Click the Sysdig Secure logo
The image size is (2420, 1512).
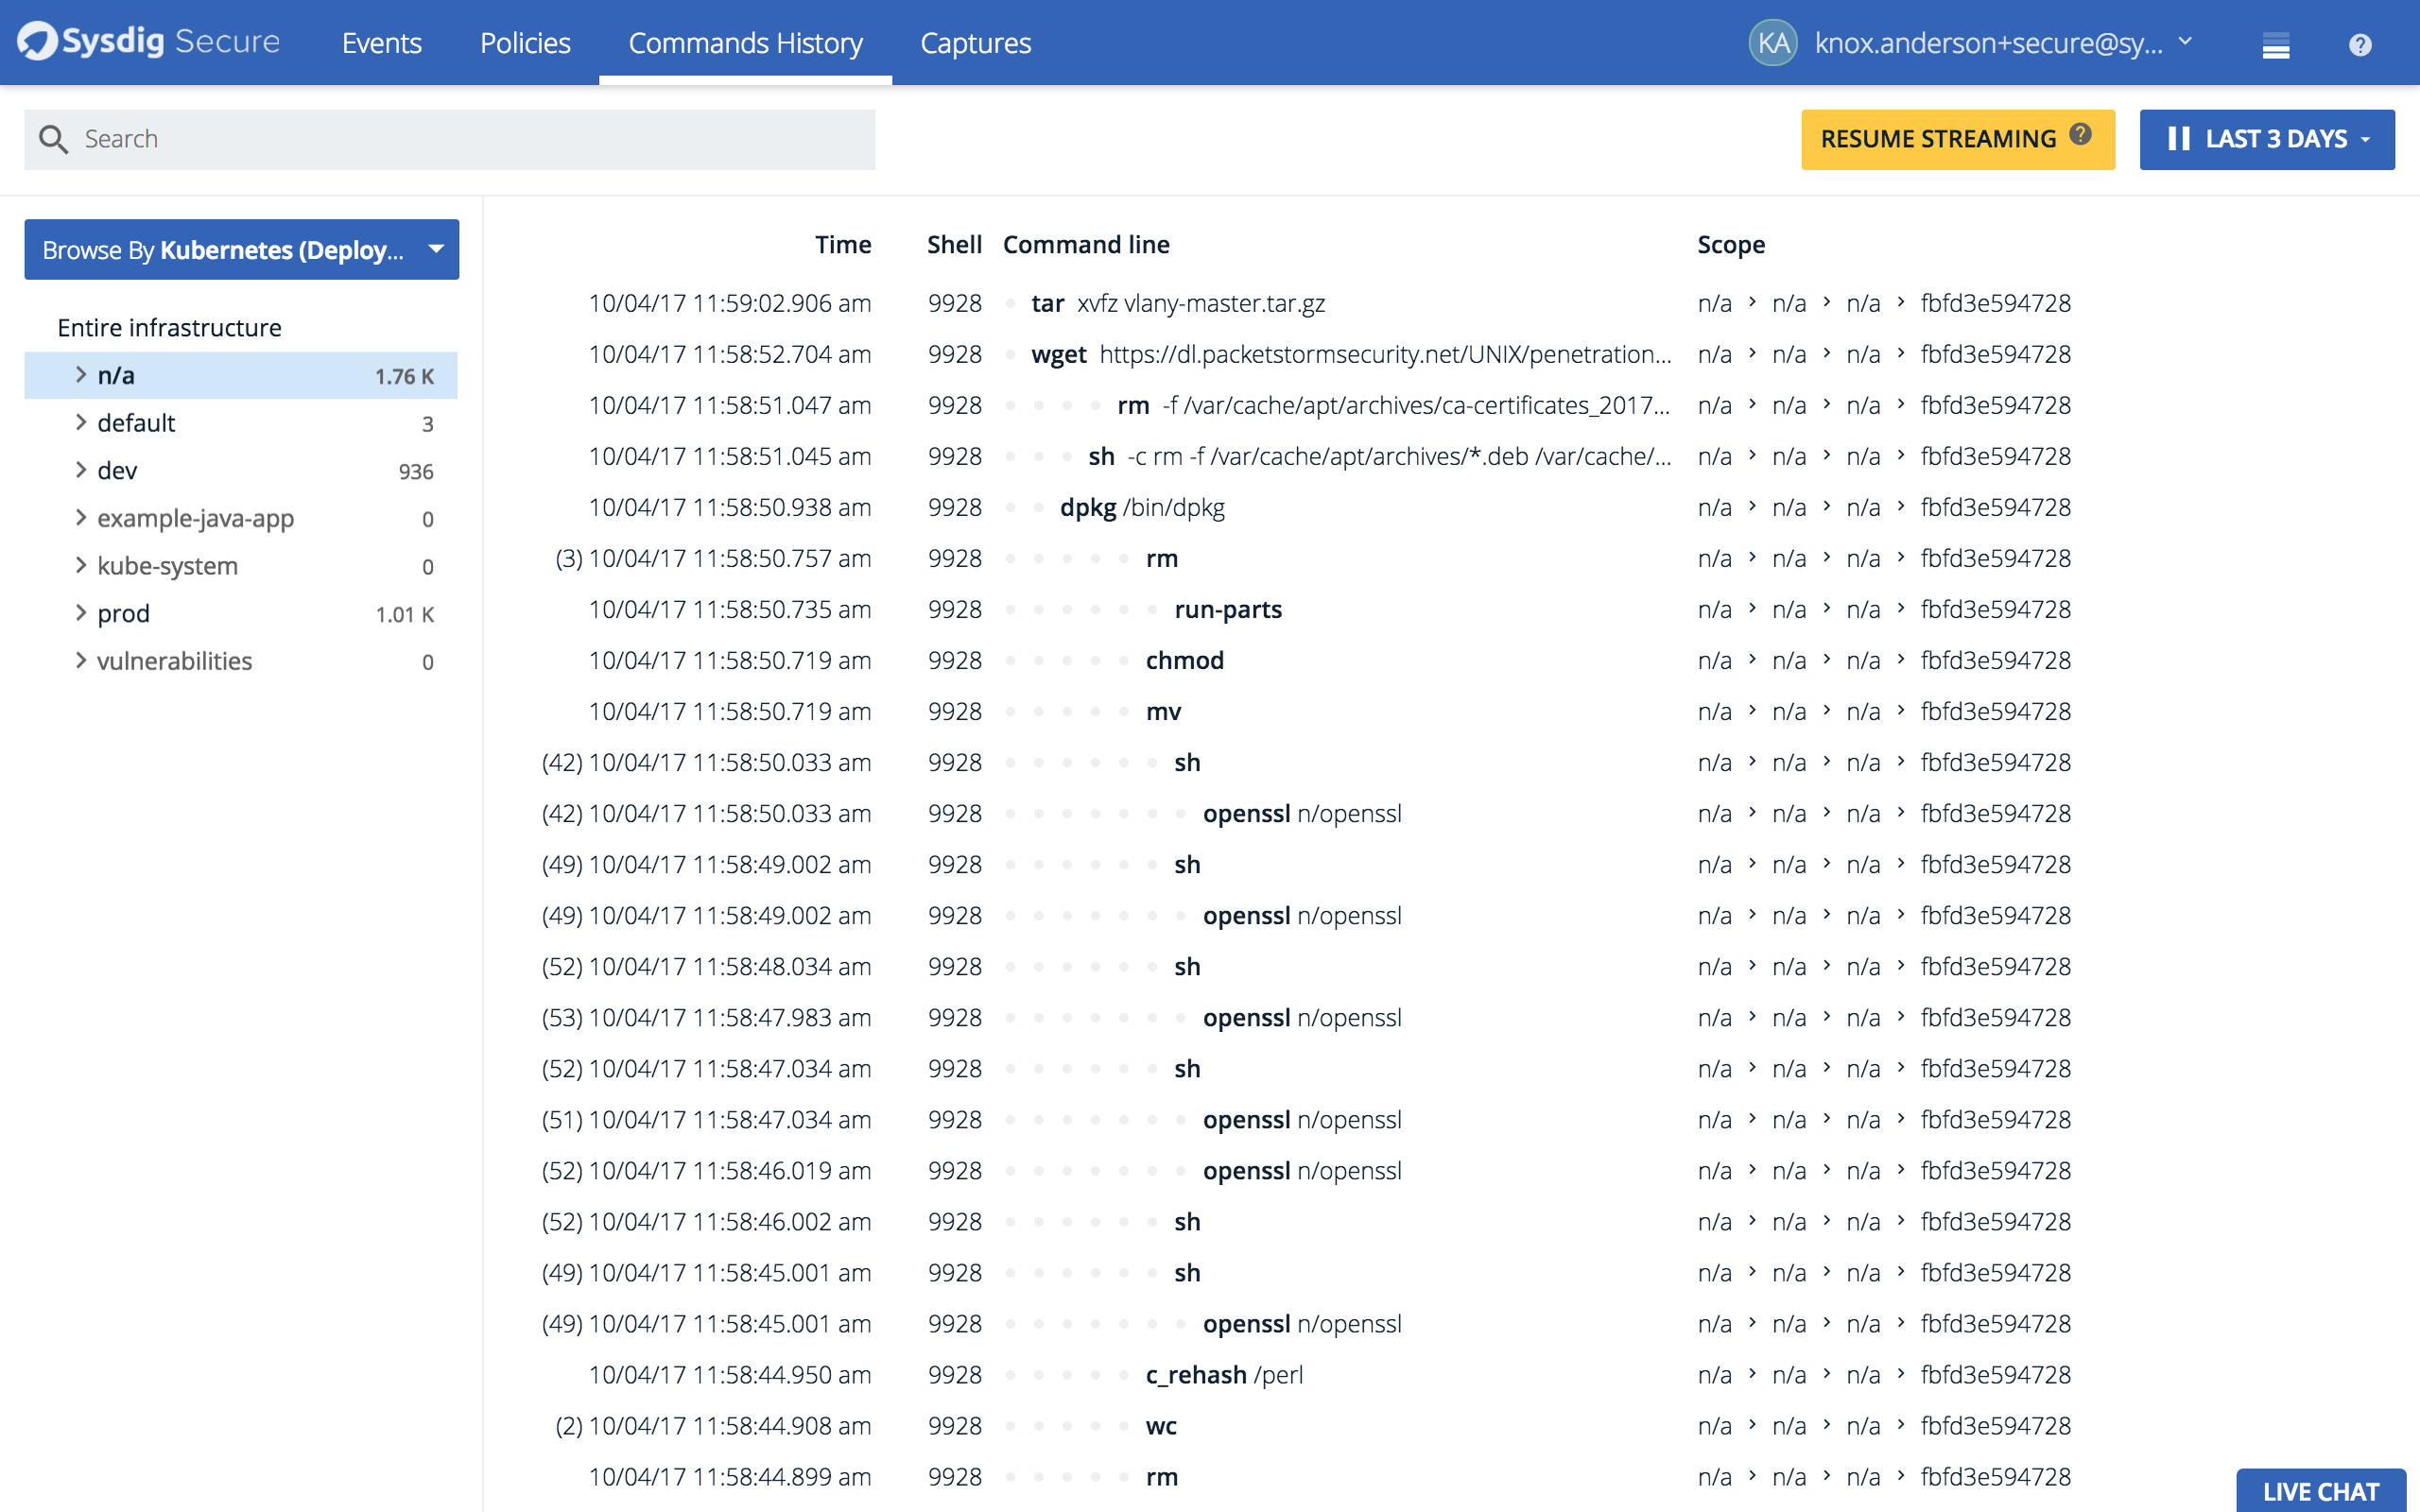(x=148, y=42)
